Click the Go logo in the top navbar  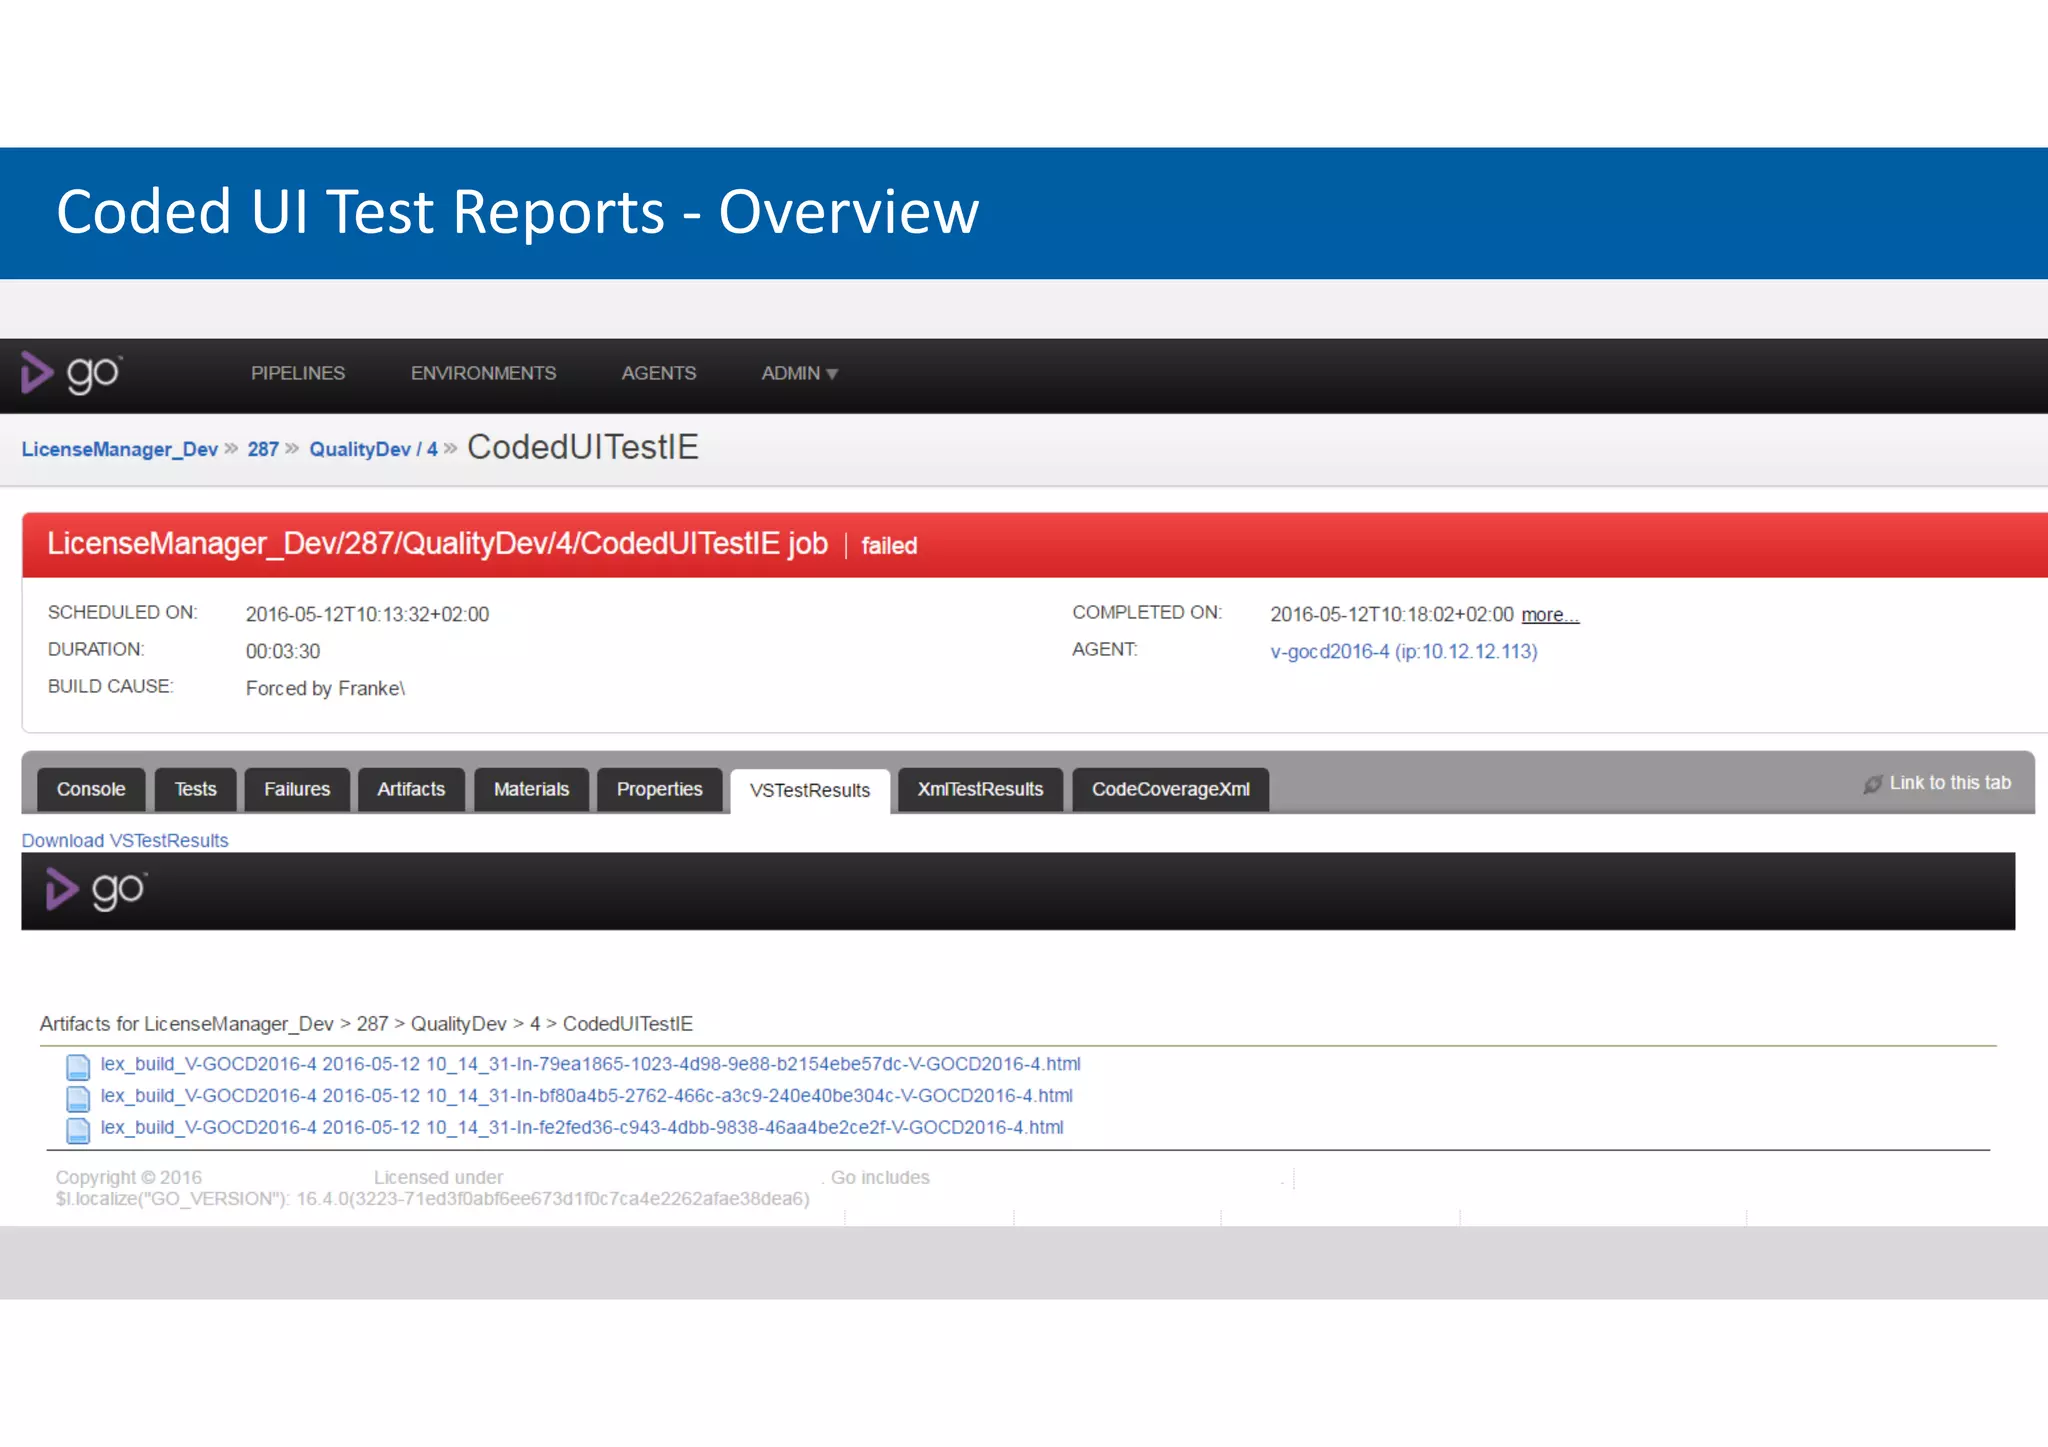coord(72,373)
